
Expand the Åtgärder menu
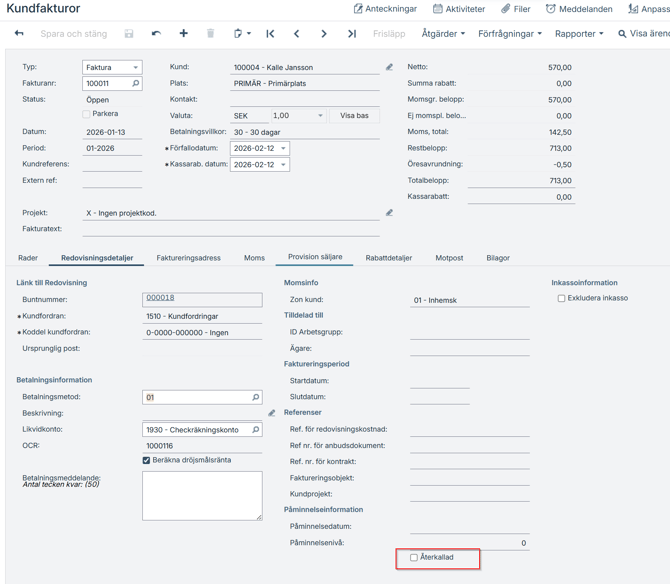443,34
